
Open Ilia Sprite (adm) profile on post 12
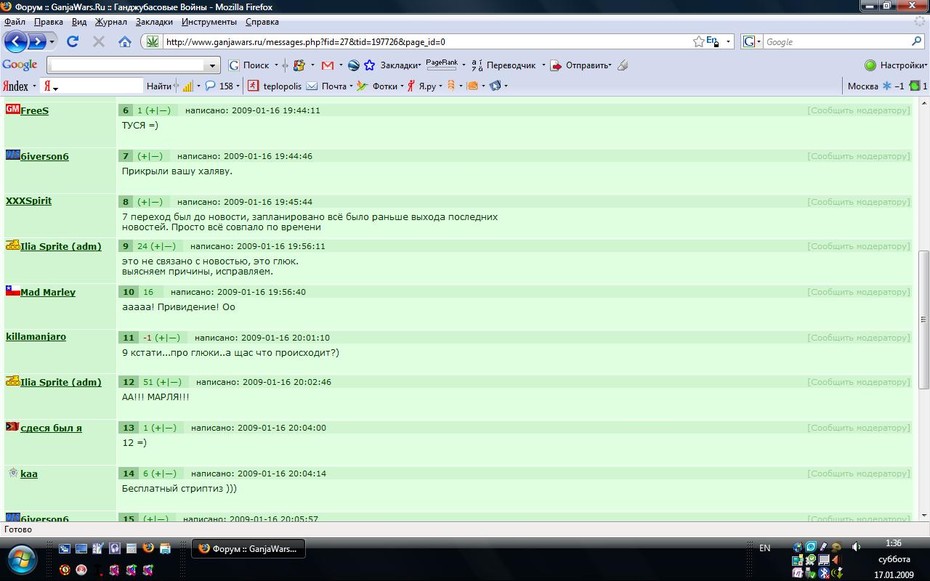pyautogui.click(x=60, y=382)
